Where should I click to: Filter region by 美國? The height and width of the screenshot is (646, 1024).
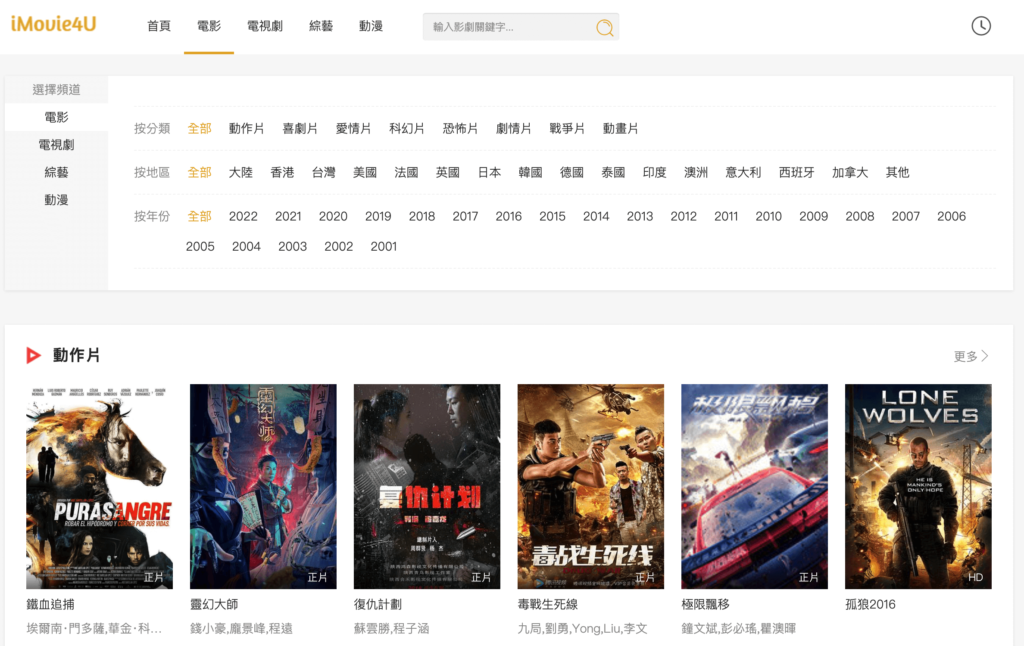(x=365, y=172)
